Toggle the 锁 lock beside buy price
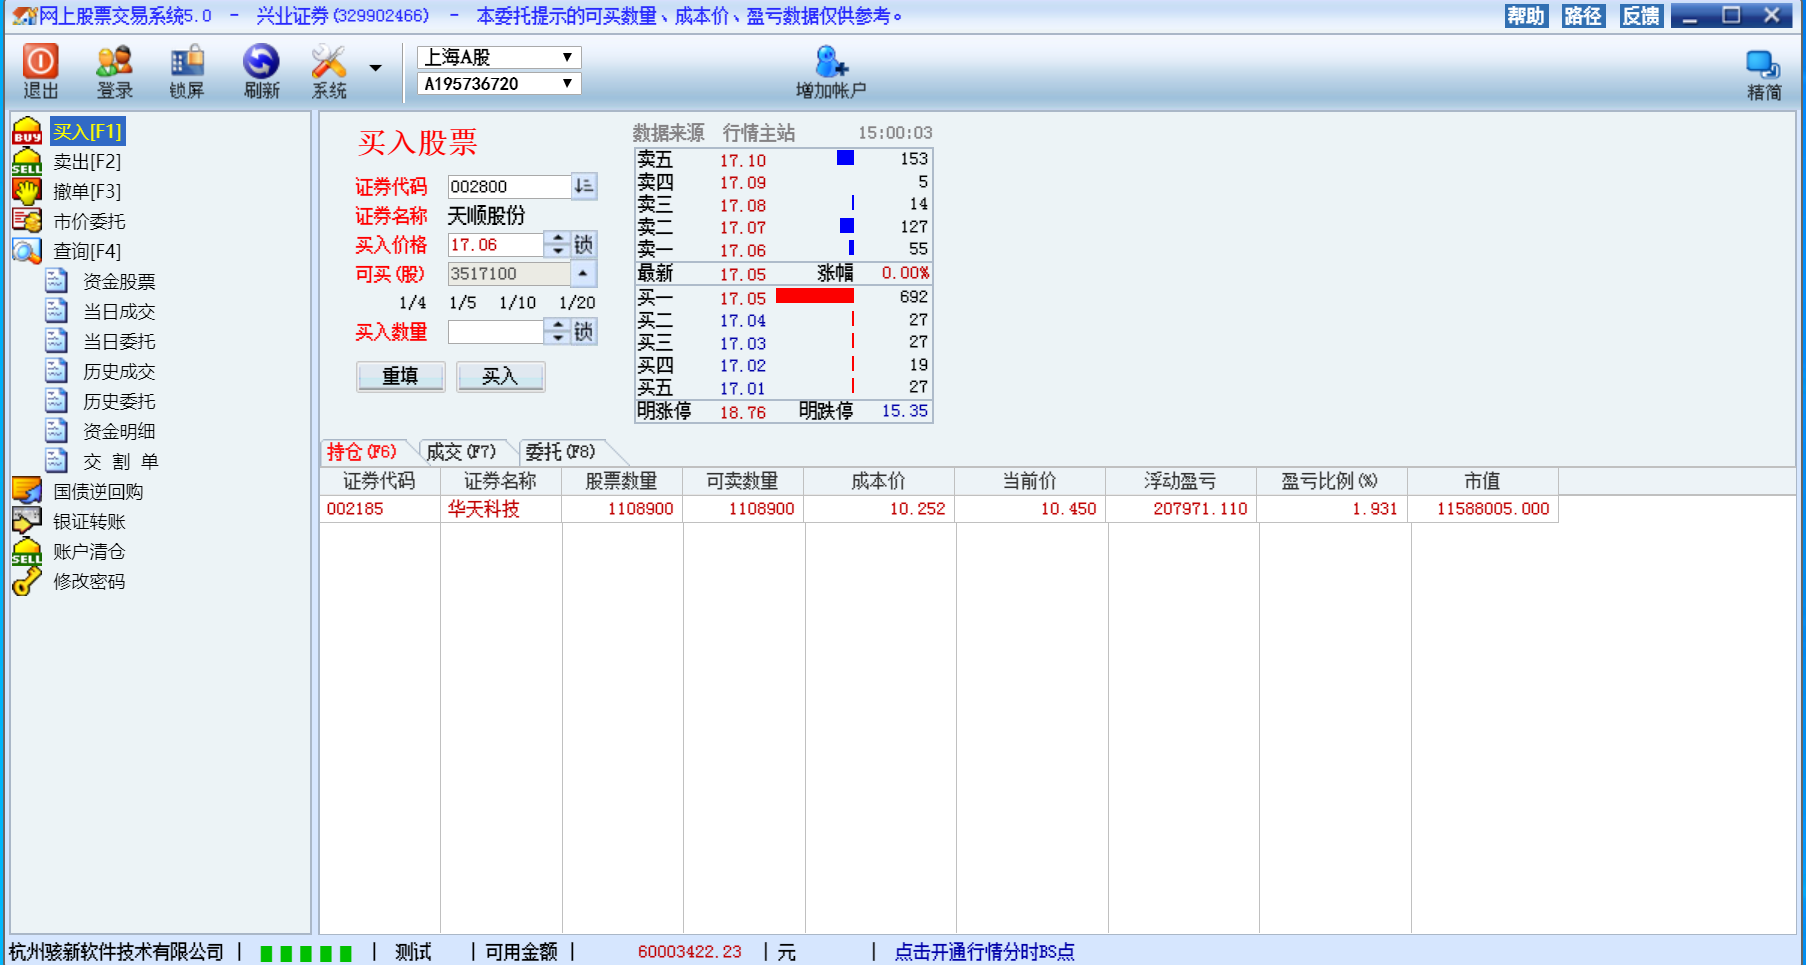 point(584,245)
